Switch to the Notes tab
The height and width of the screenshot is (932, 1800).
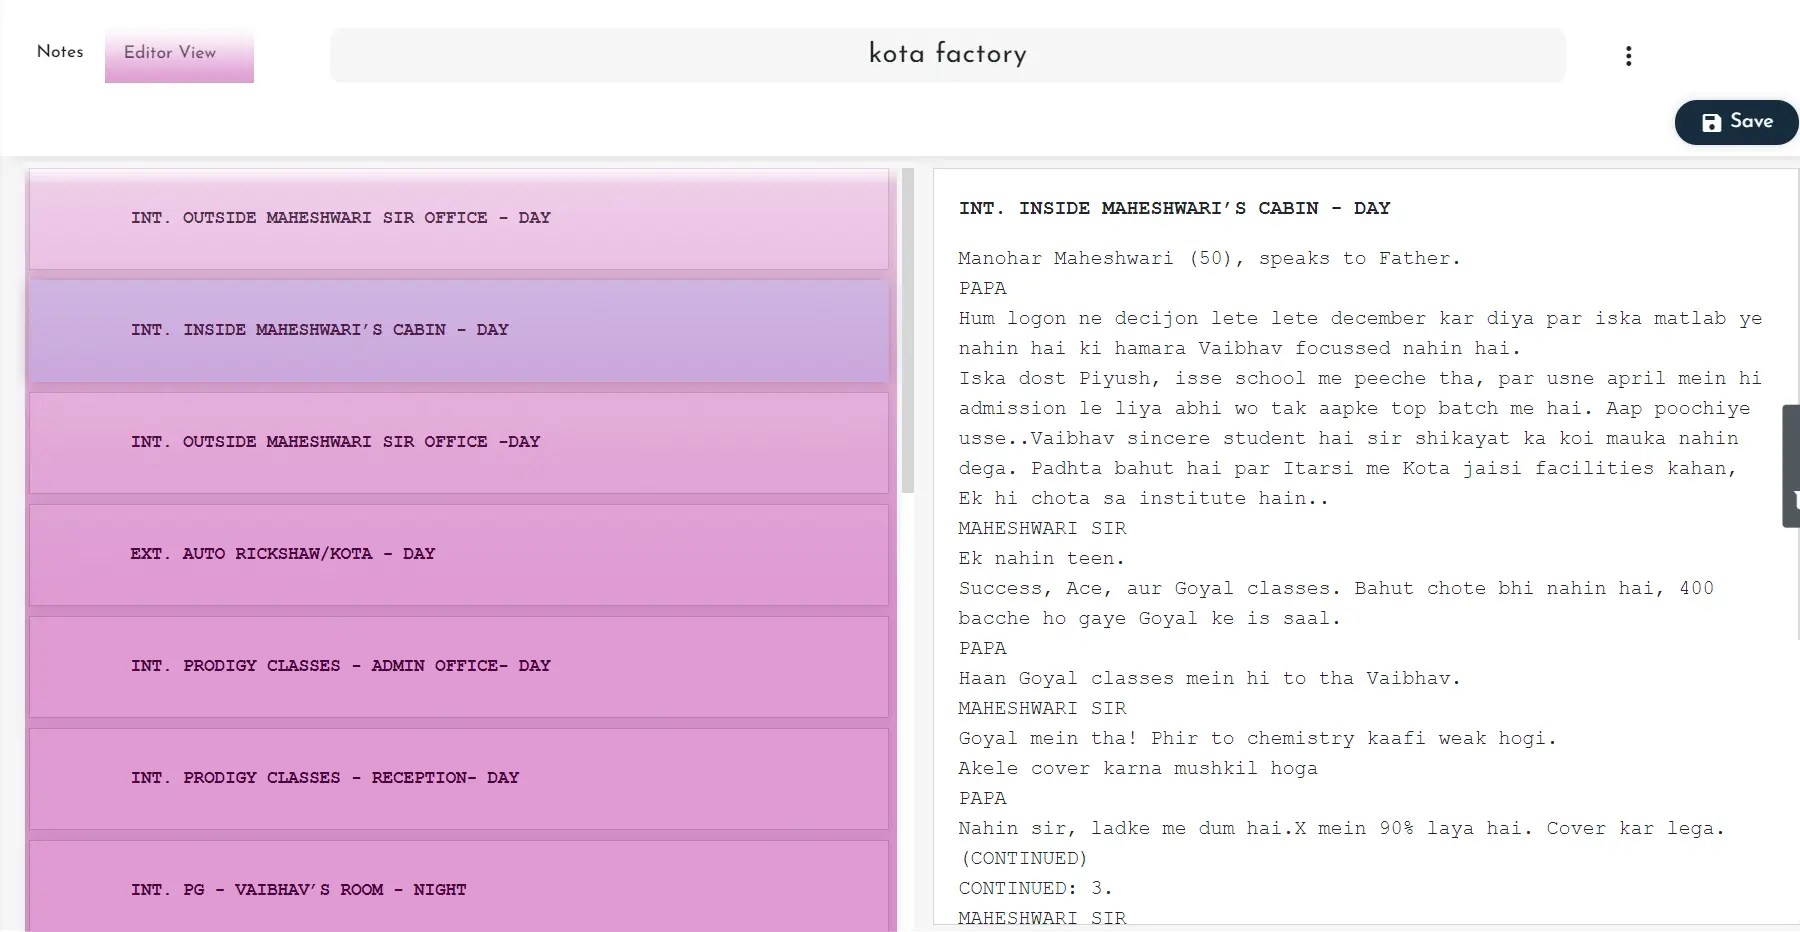[x=60, y=52]
